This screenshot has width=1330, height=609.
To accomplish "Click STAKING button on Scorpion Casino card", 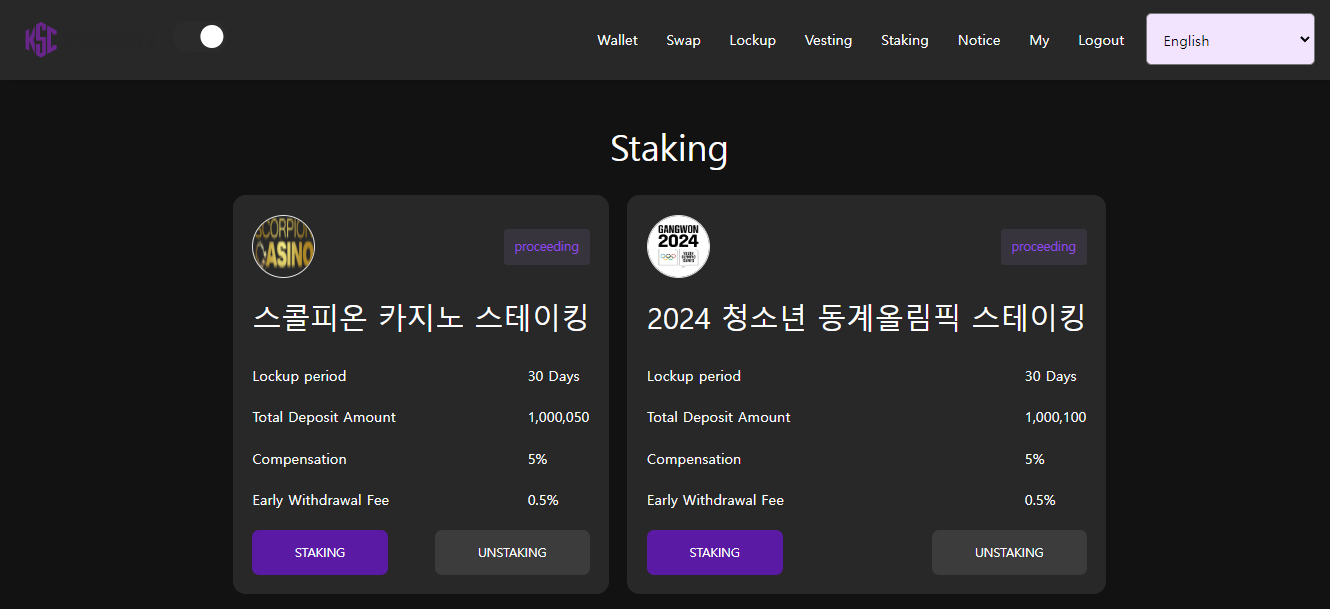I will point(320,552).
